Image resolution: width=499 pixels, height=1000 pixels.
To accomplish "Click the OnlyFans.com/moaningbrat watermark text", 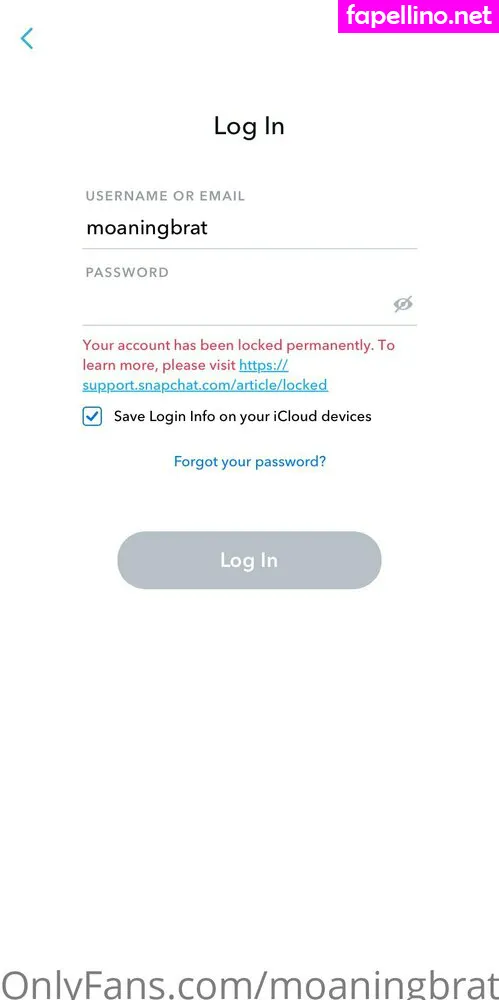I will [x=250, y=984].
